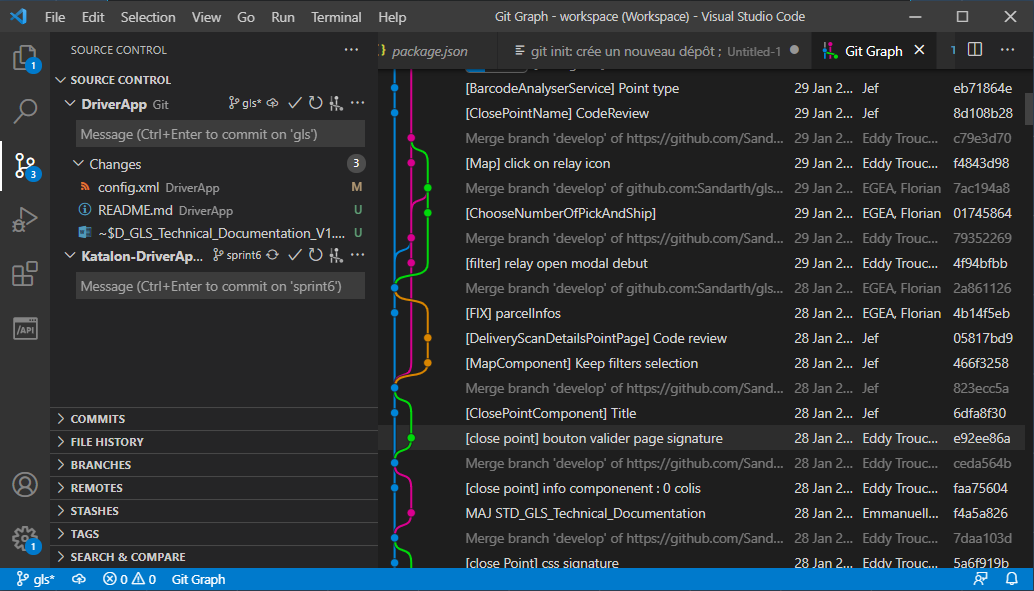Collapse the SOURCE CONTROL section
The height and width of the screenshot is (591, 1034).
(61, 80)
